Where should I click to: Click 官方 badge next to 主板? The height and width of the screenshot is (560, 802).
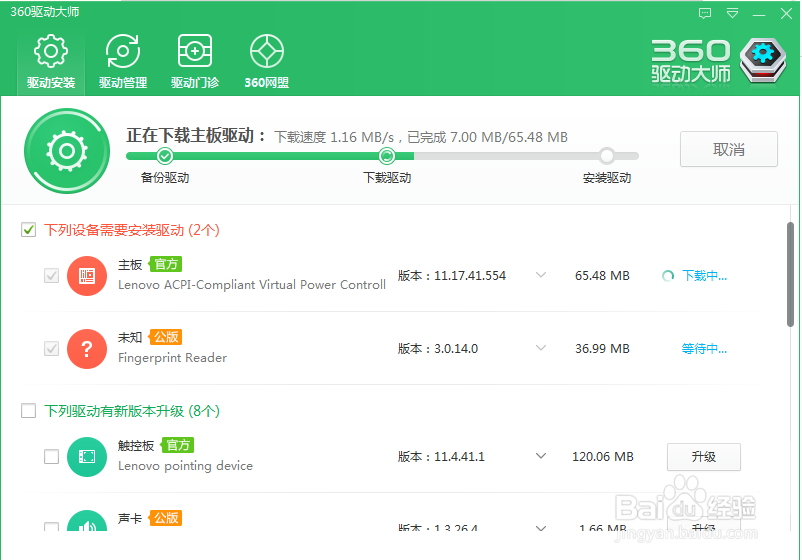pyautogui.click(x=166, y=264)
